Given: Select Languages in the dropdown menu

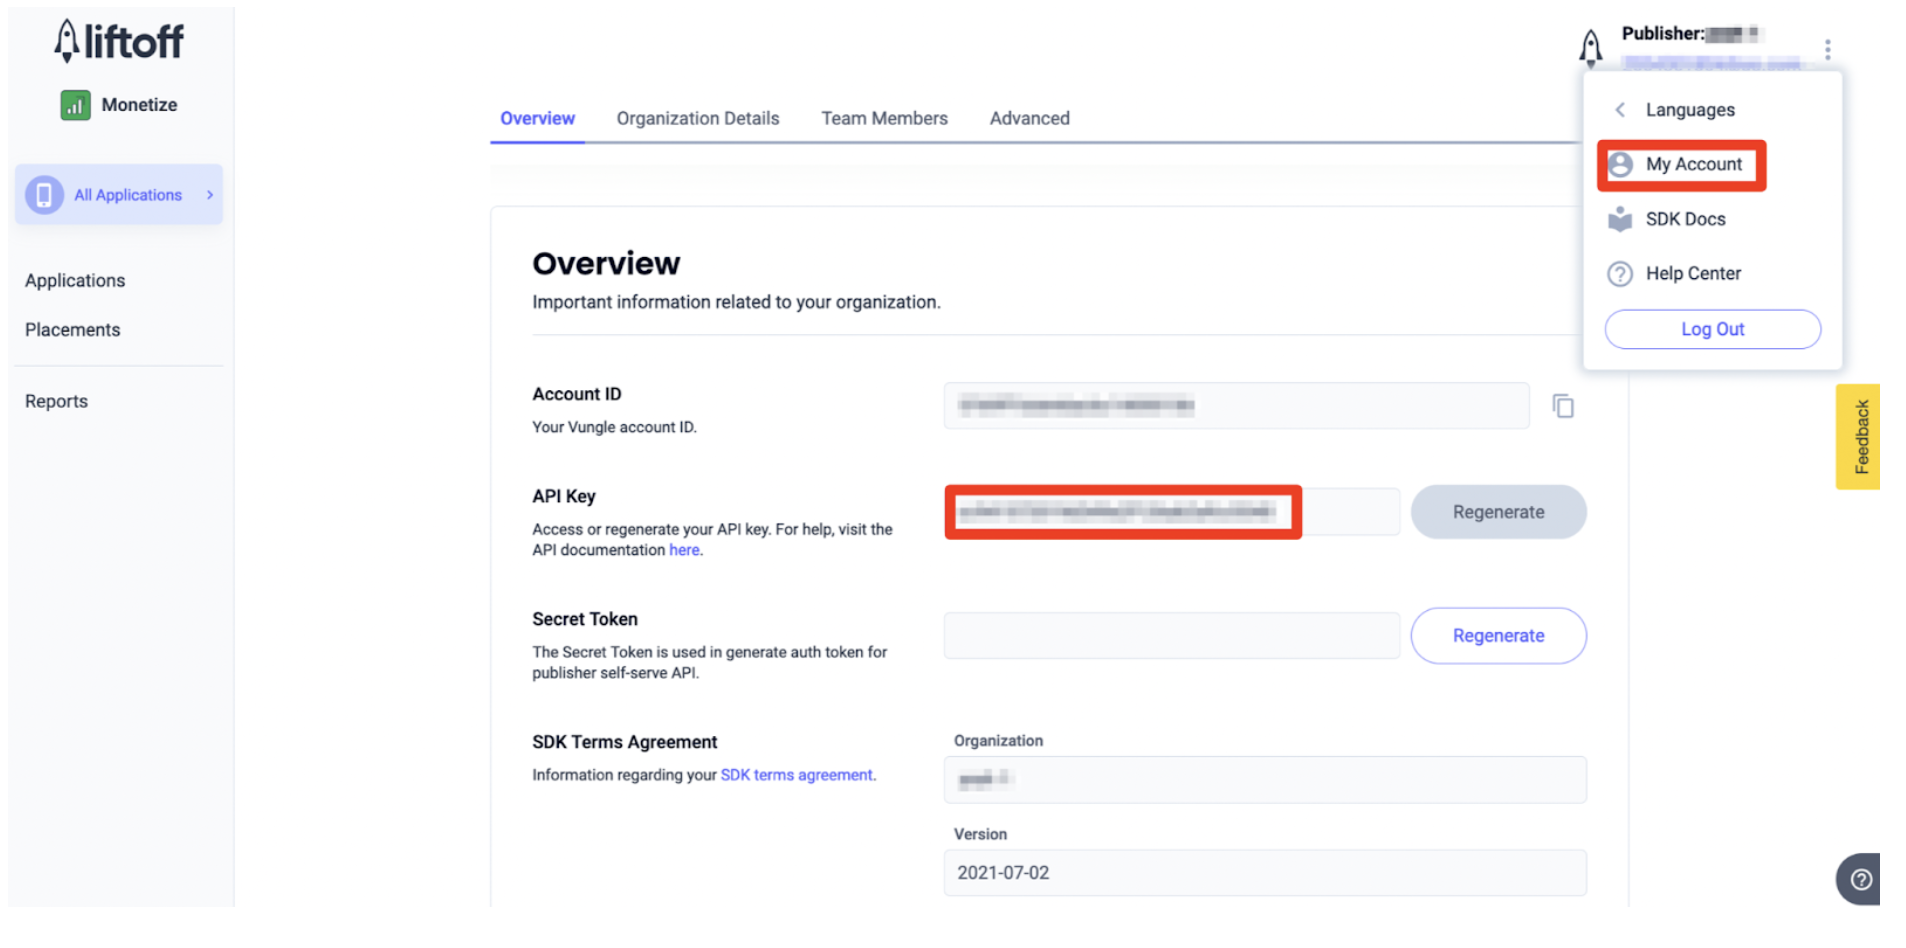Looking at the screenshot, I should pos(1690,110).
